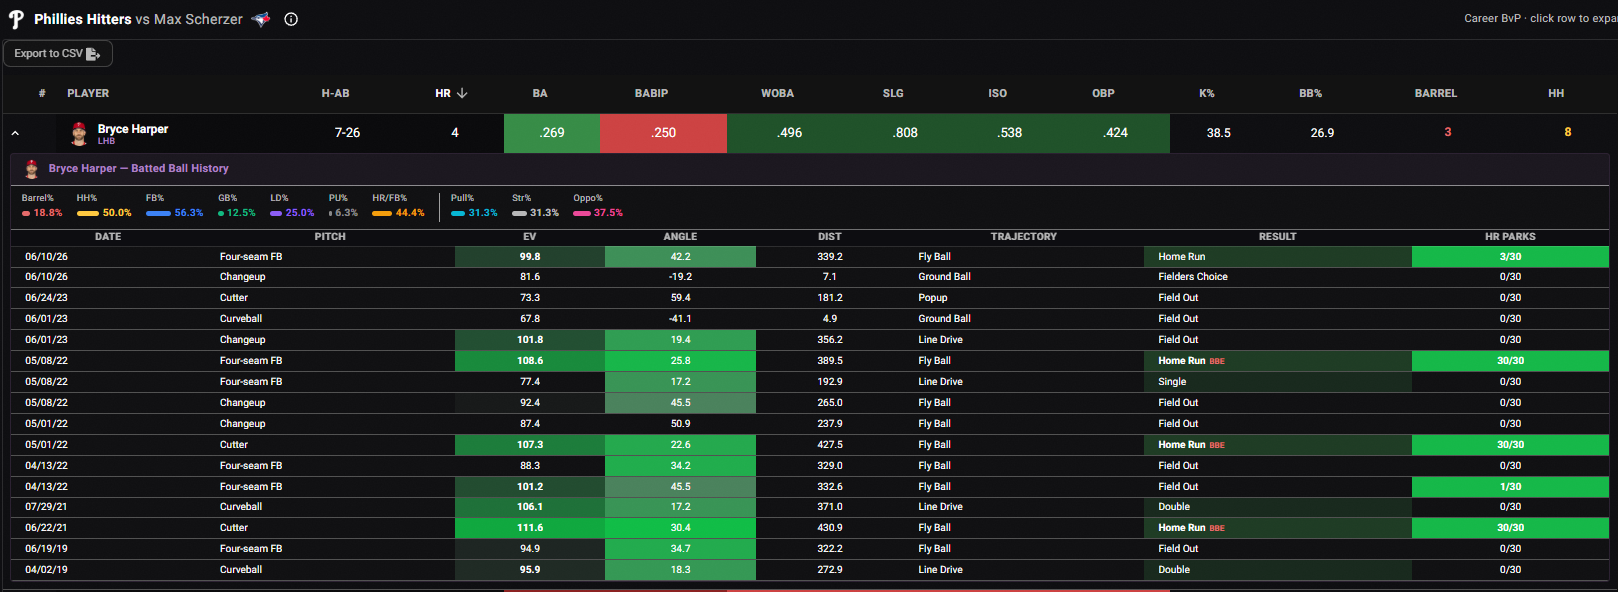Select the 06/10/26 Changeup Fielders Choice row
Image resolution: width=1618 pixels, height=592 pixels.
pyautogui.click(x=810, y=277)
